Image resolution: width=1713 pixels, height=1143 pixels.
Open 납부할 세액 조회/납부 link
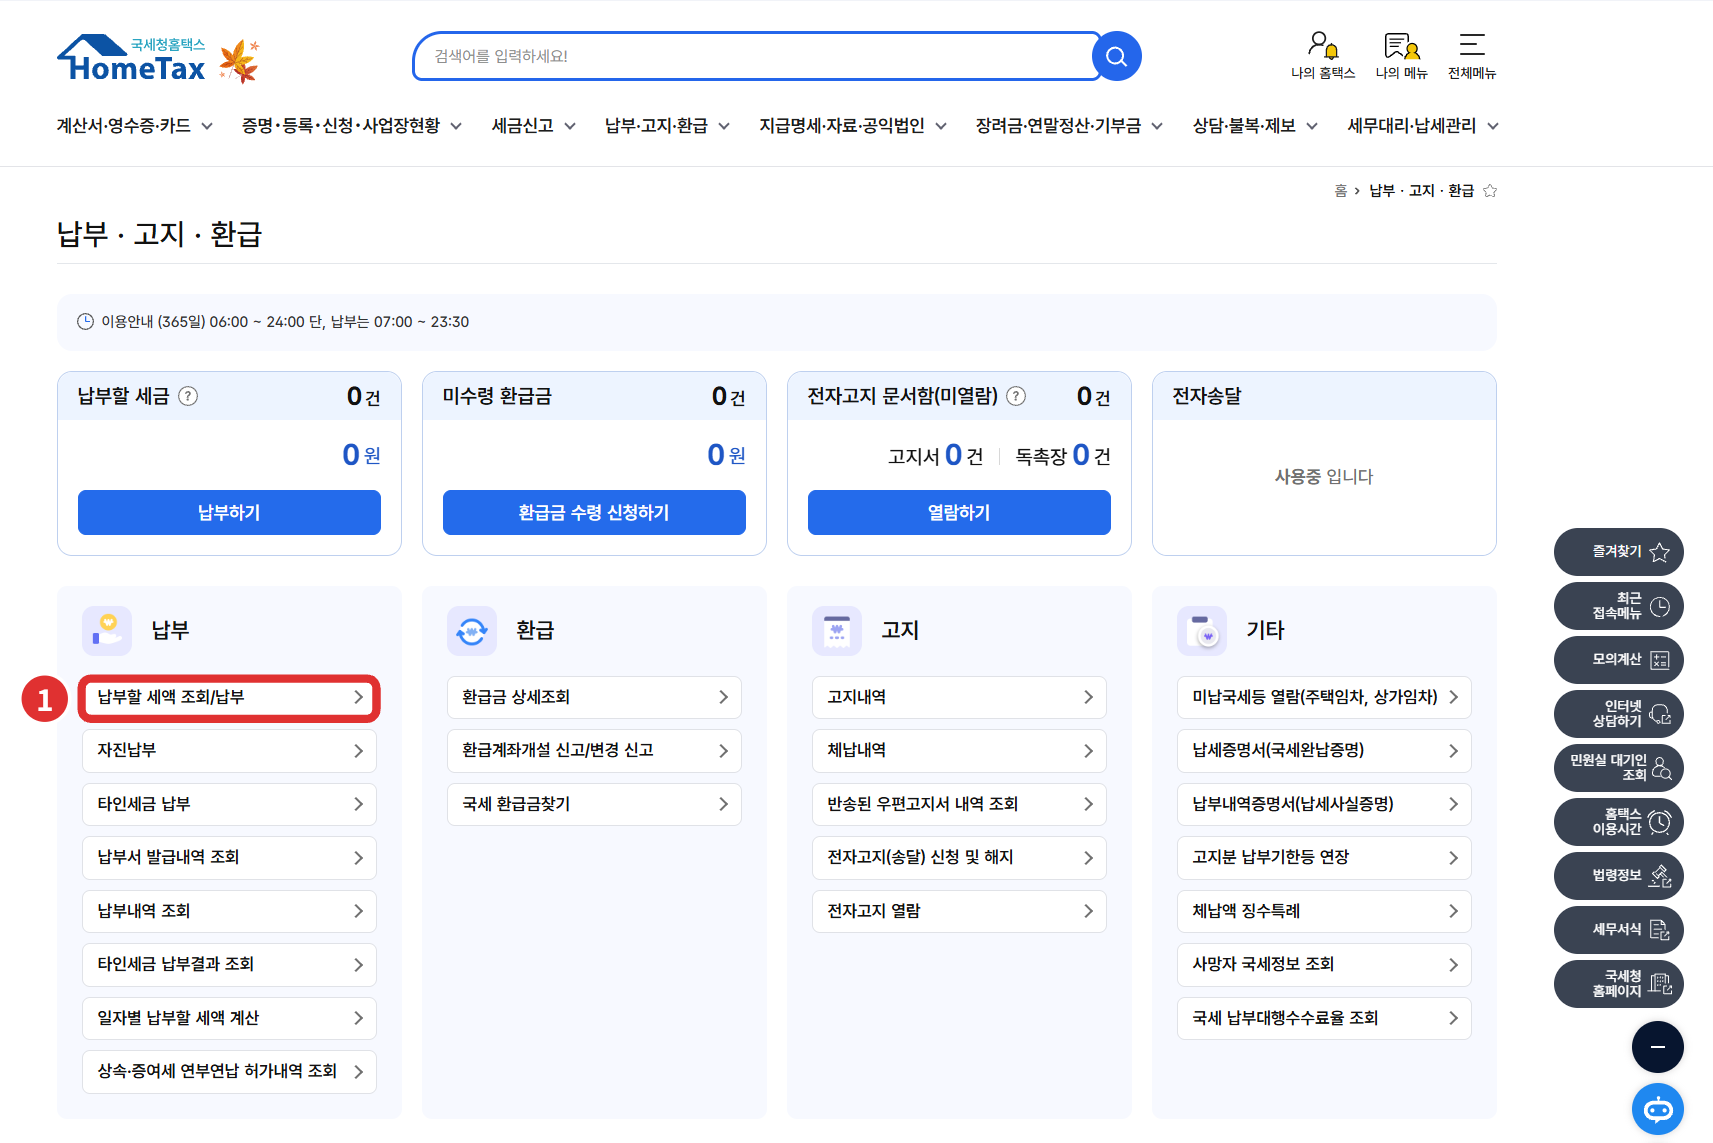(229, 697)
